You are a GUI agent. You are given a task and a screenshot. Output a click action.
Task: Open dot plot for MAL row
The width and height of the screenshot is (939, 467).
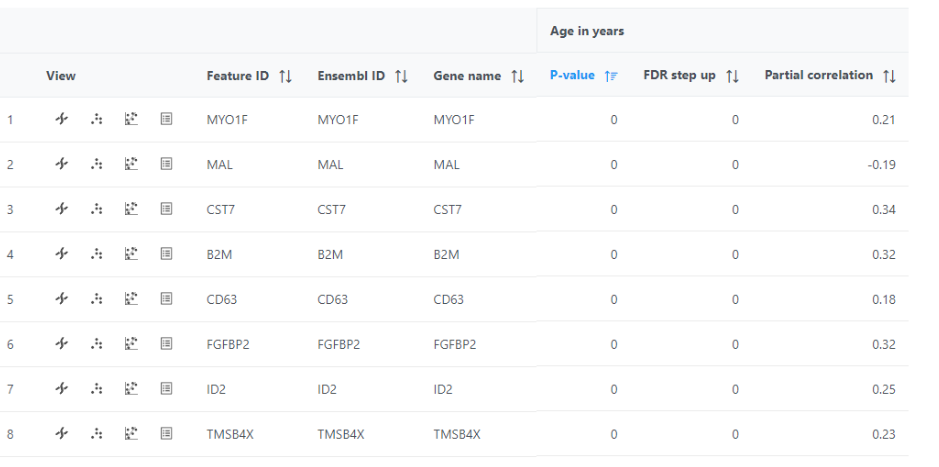[96, 163]
